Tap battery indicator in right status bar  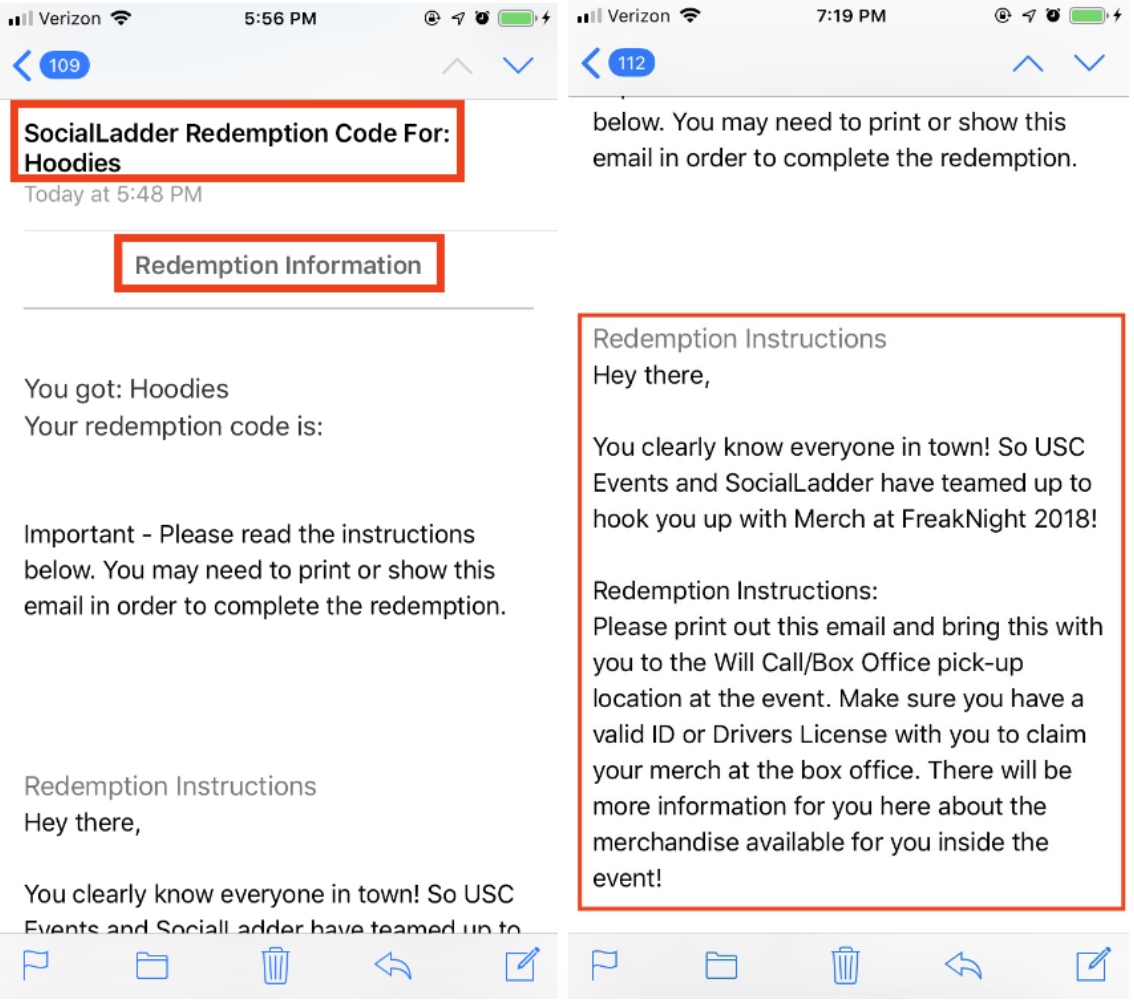(1088, 15)
